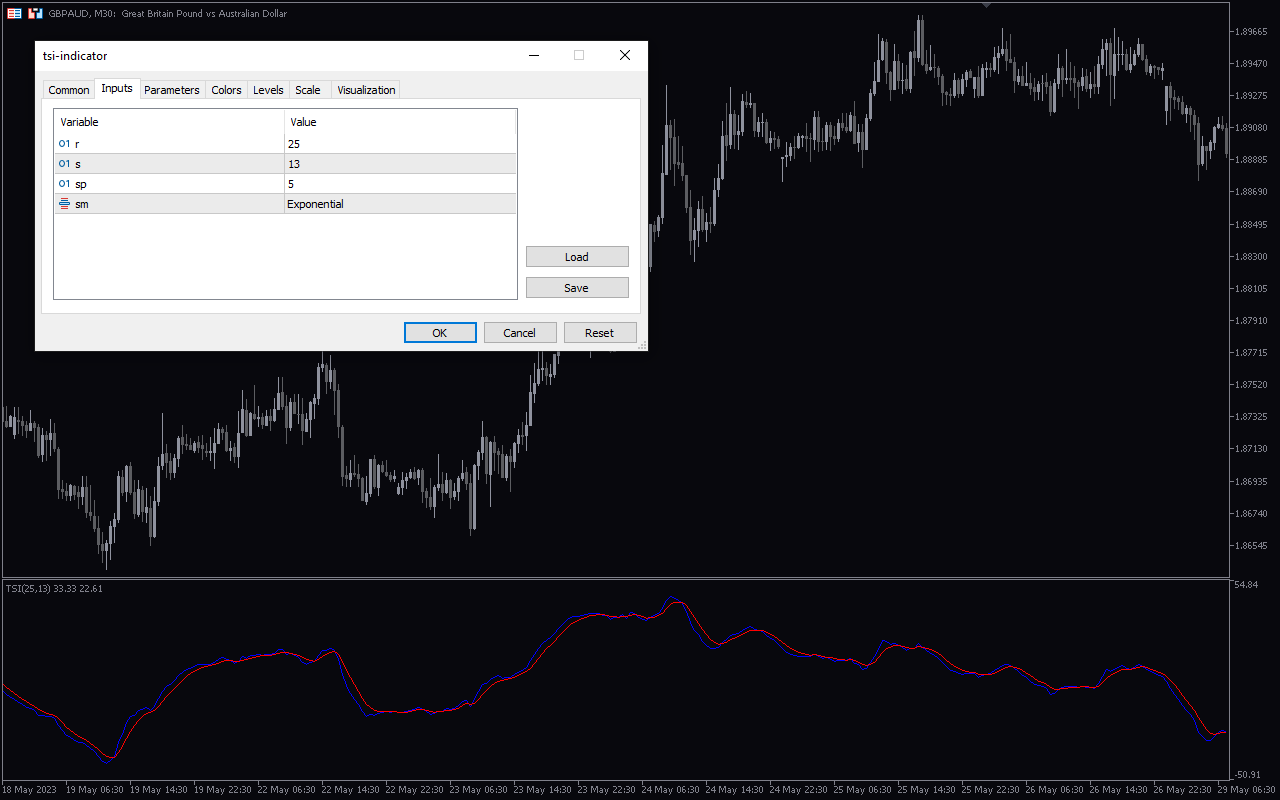1280x800 pixels.
Task: Click the integer type icon beside s
Action: [x=65, y=164]
